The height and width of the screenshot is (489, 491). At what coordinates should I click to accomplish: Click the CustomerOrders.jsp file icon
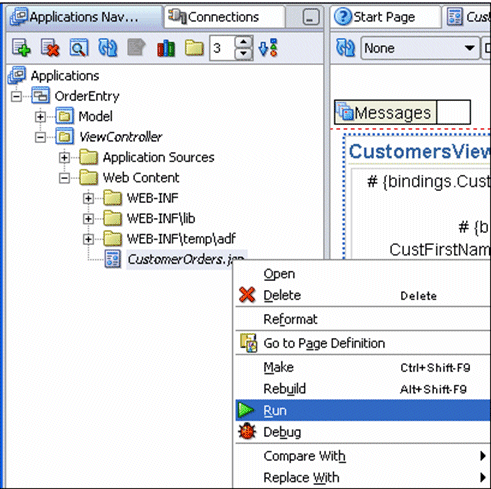click(x=113, y=259)
